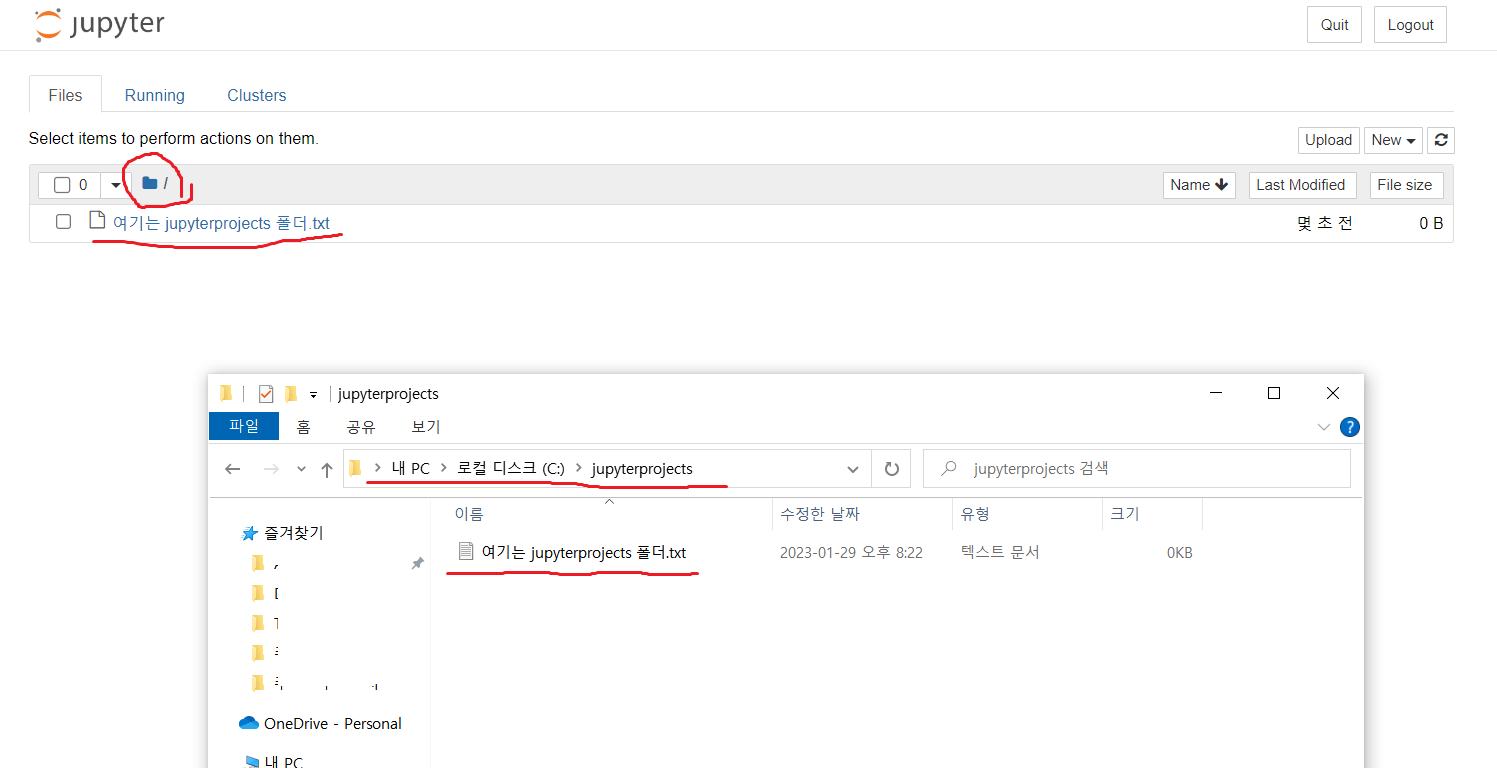Click the Properties checkmark icon in Explorer title bar
This screenshot has width=1497, height=768.
[x=266, y=394]
